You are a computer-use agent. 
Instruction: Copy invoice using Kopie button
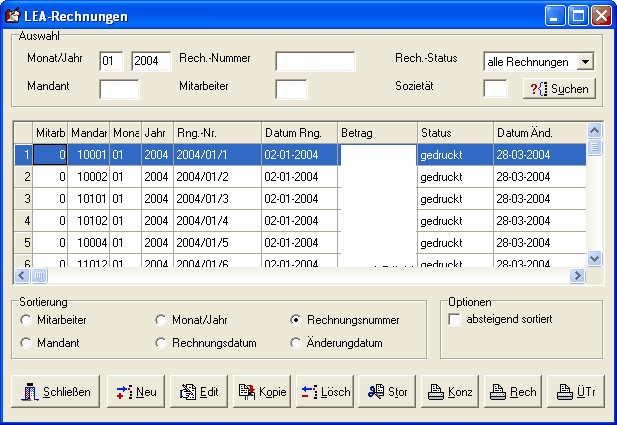(x=262, y=392)
